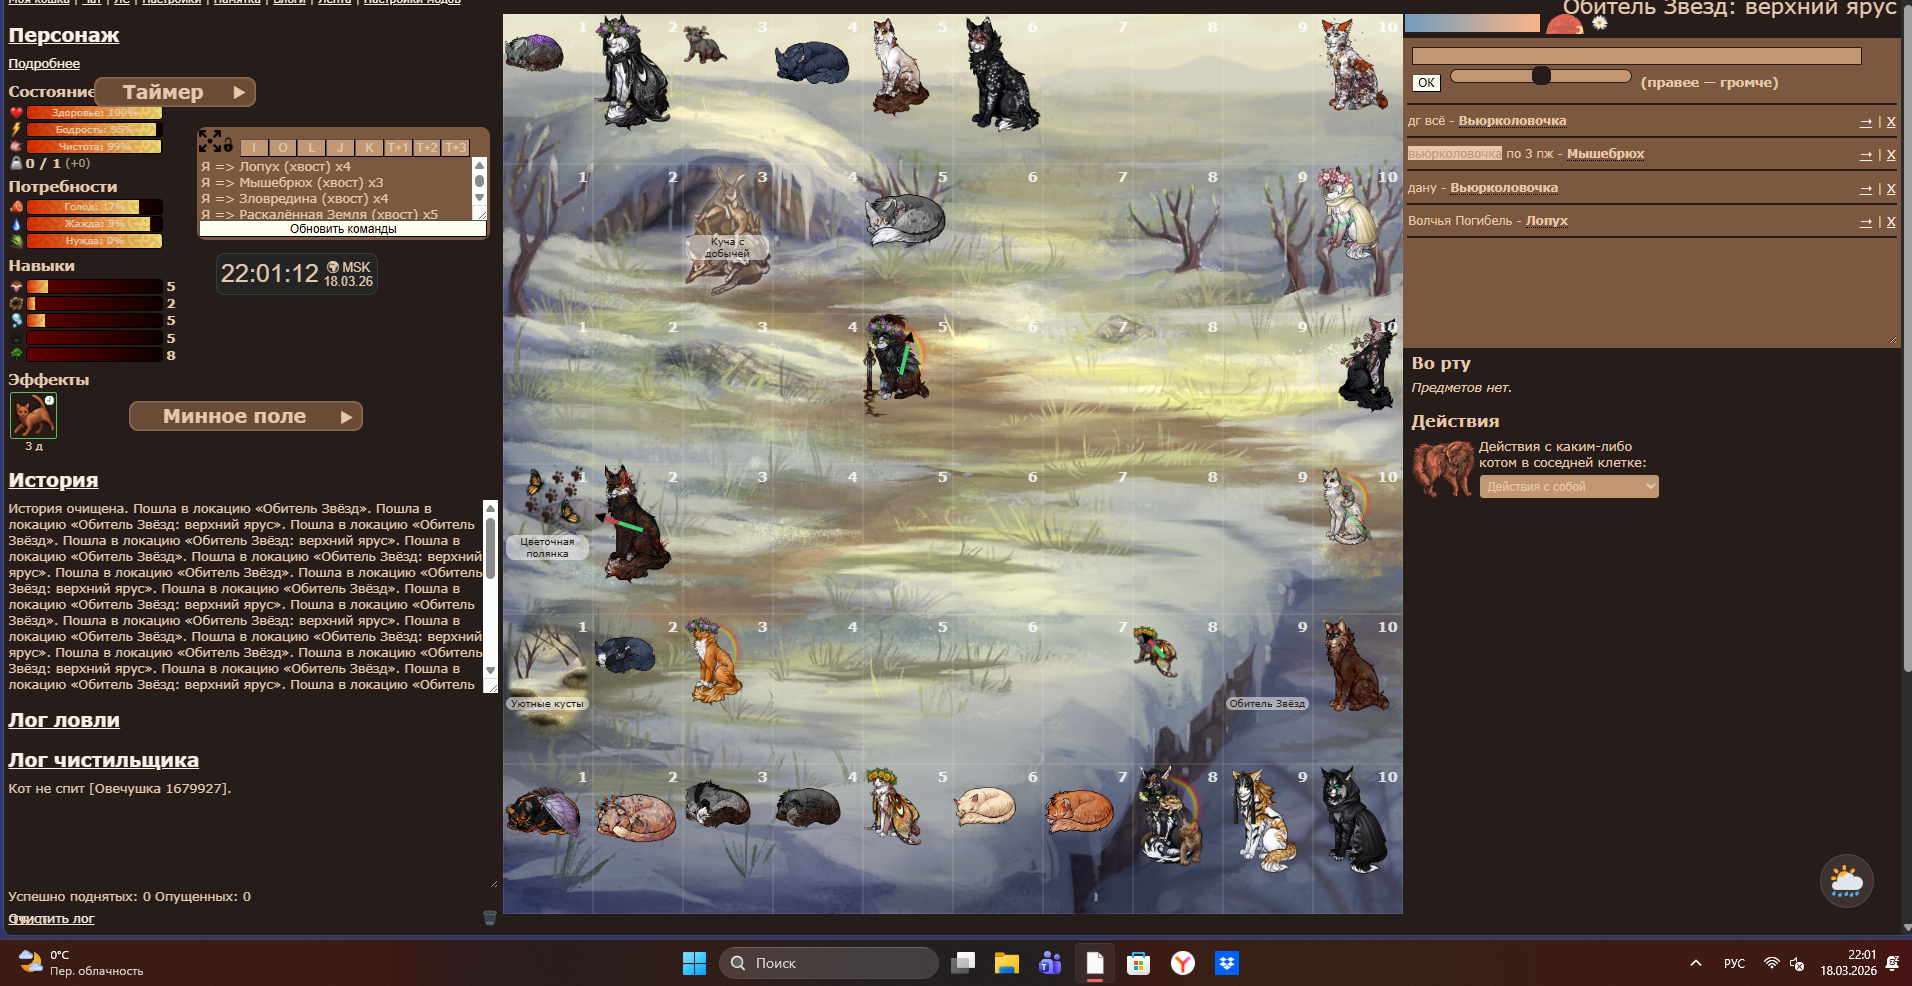Click the down arrow of the commands list scrollbar
This screenshot has width=1912, height=986.
(x=479, y=198)
